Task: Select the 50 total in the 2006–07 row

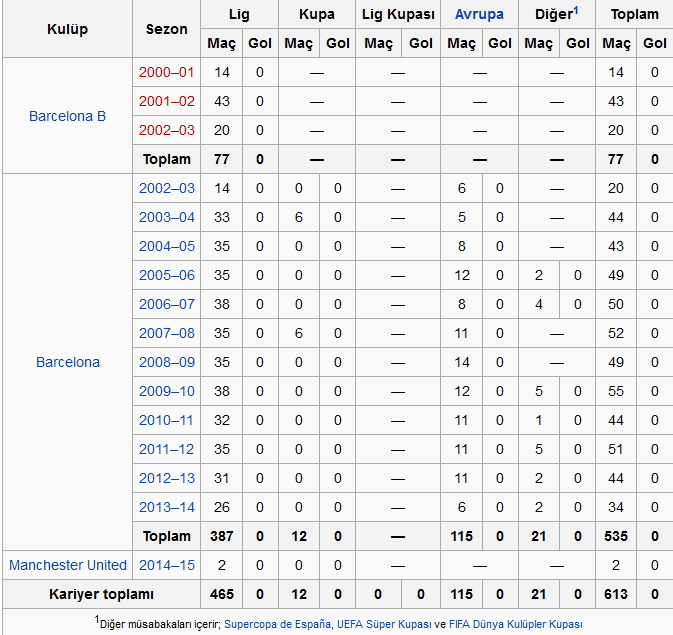Action: pos(616,304)
